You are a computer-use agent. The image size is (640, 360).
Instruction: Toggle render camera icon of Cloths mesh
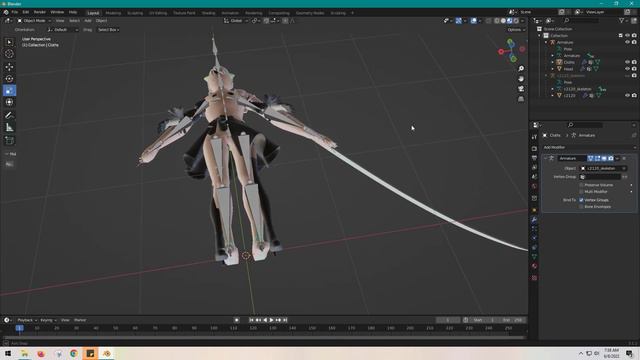click(x=634, y=62)
